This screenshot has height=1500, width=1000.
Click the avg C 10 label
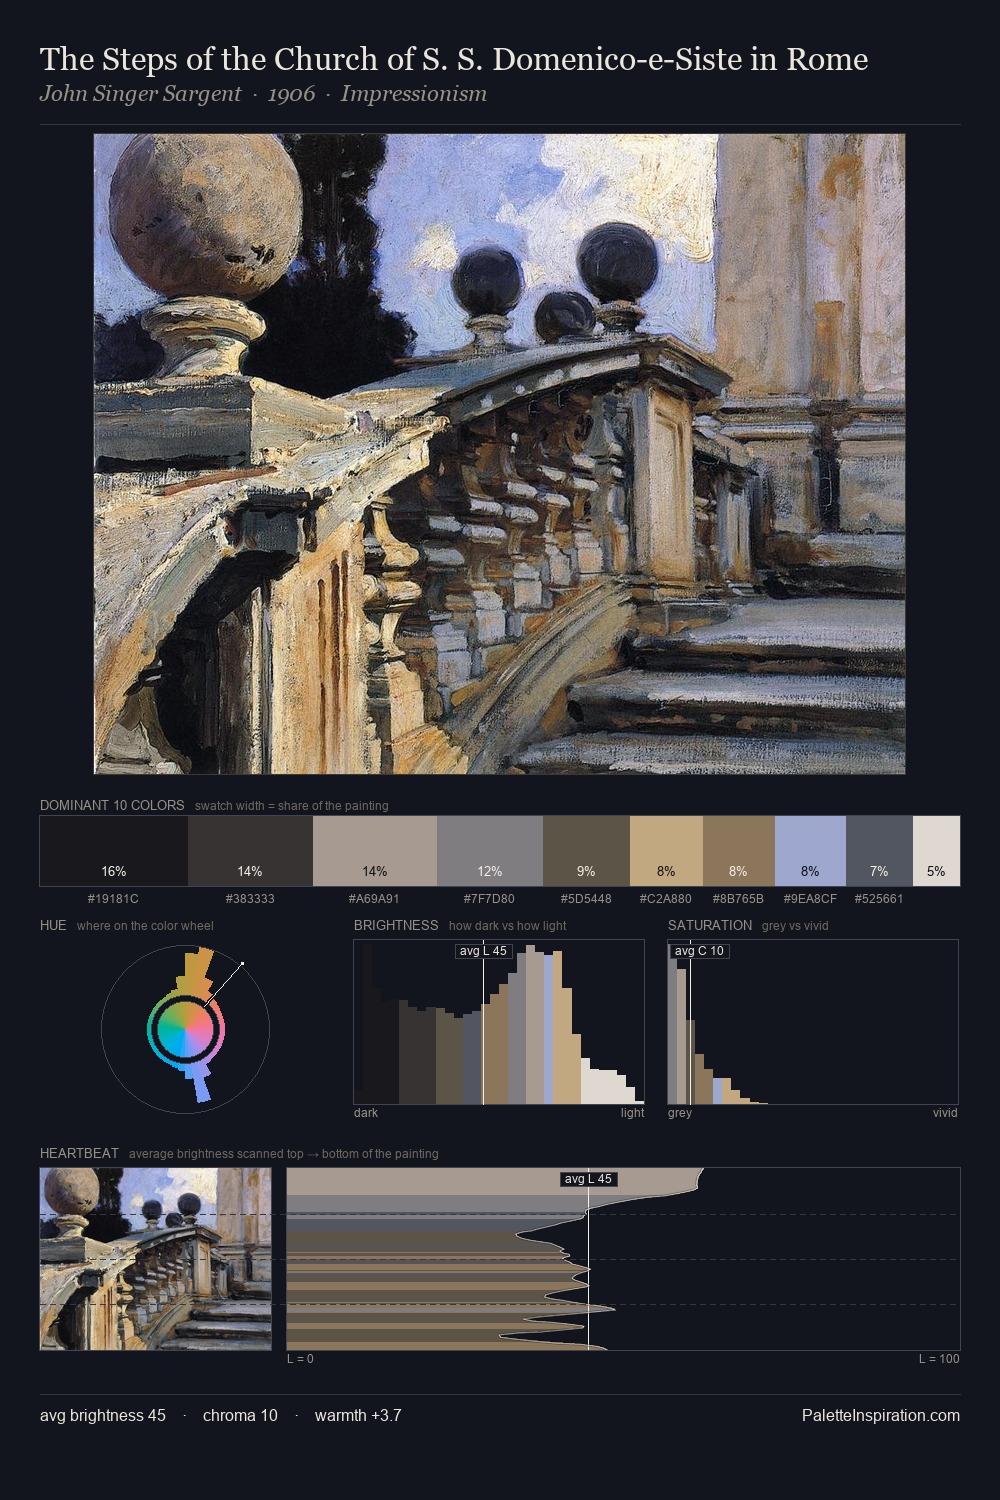tap(699, 951)
